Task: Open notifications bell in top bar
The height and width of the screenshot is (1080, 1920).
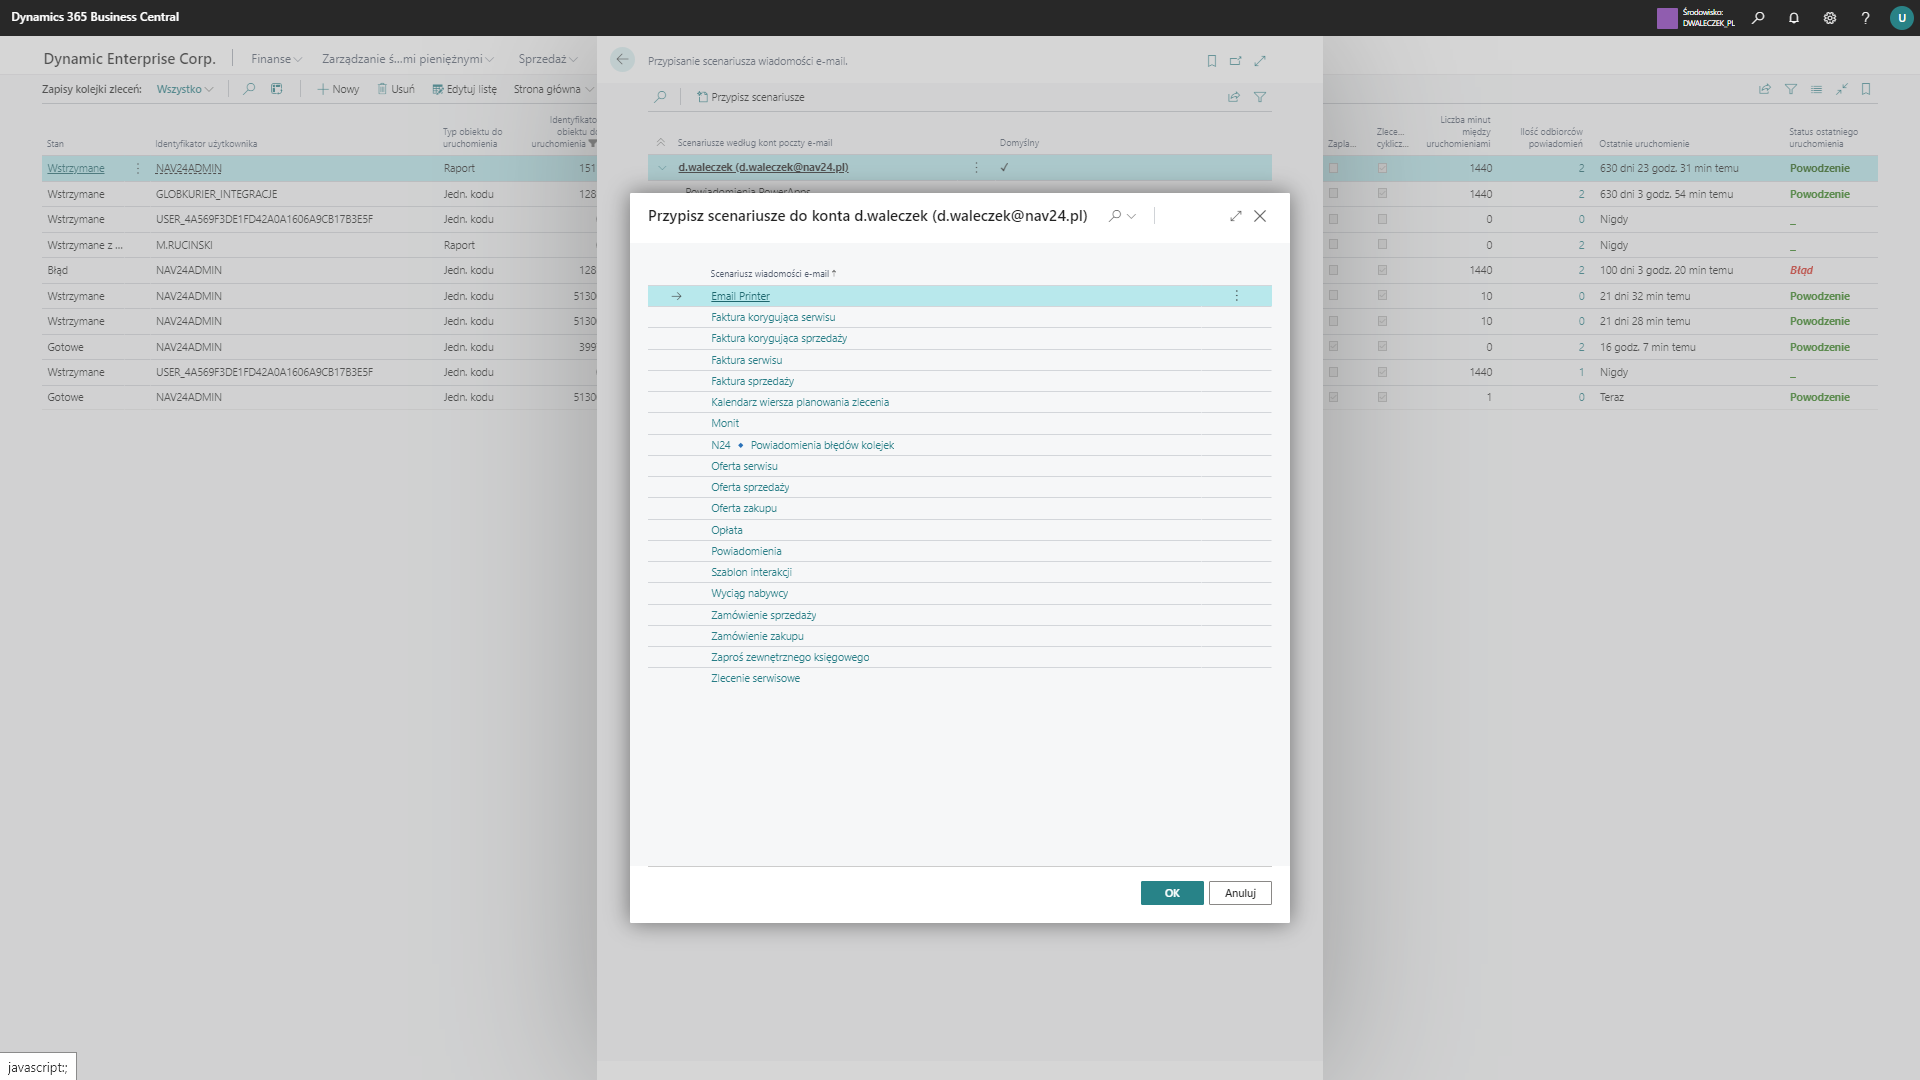Action: pos(1794,18)
